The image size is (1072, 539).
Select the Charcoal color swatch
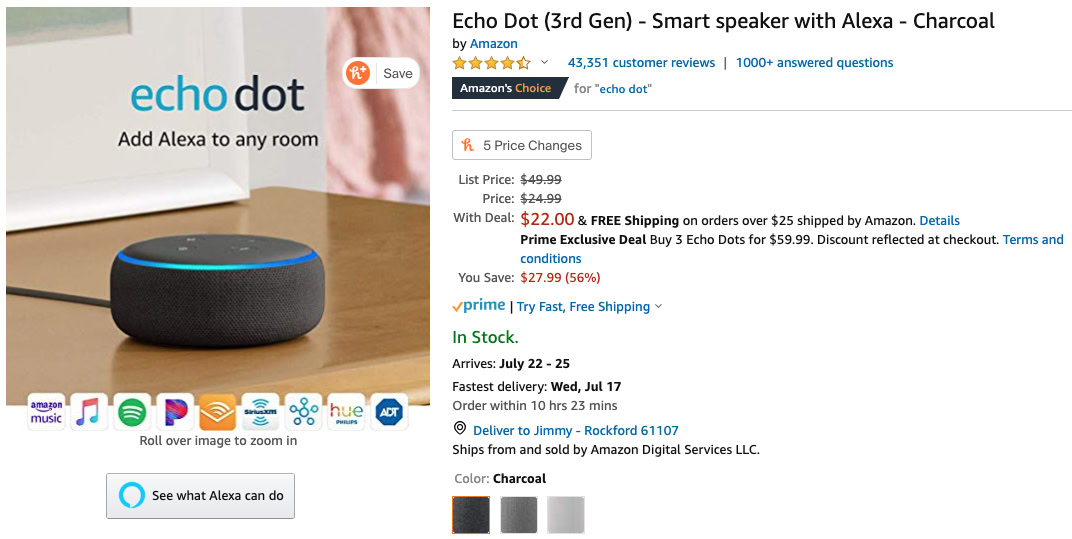[471, 515]
